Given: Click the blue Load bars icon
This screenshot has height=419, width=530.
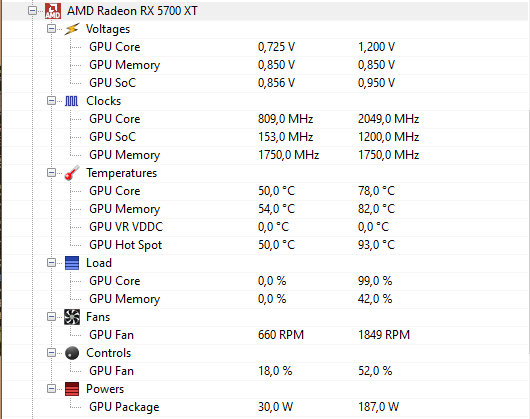Looking at the screenshot, I should [72, 263].
